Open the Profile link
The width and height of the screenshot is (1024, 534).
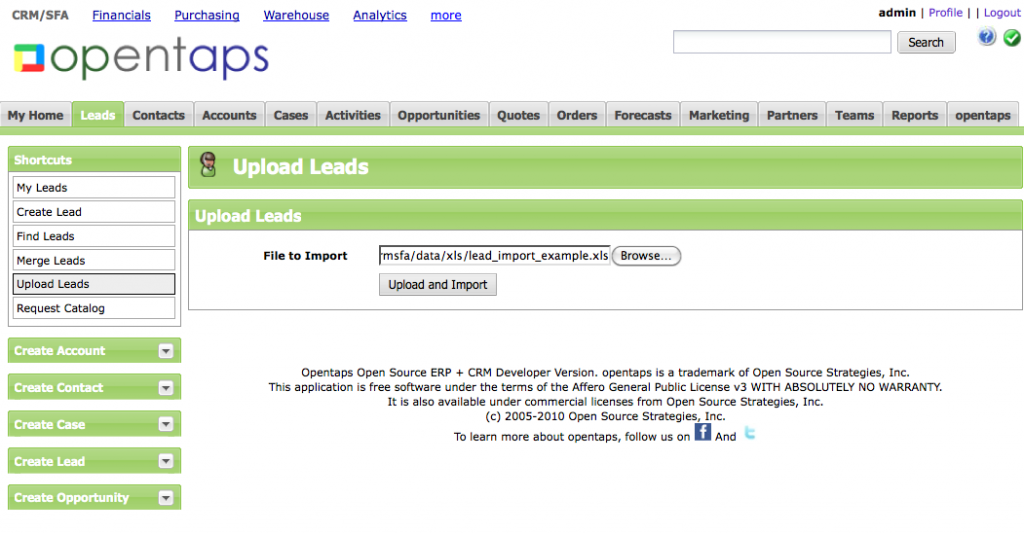946,12
